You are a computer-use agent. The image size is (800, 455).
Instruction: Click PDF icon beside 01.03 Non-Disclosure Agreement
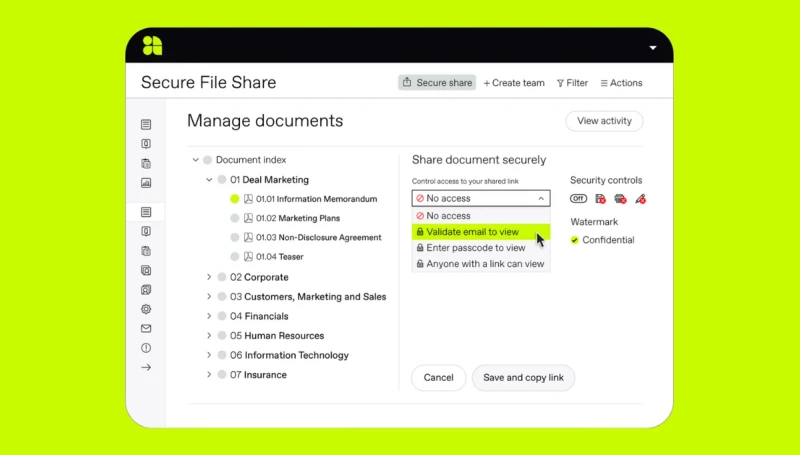pos(248,237)
